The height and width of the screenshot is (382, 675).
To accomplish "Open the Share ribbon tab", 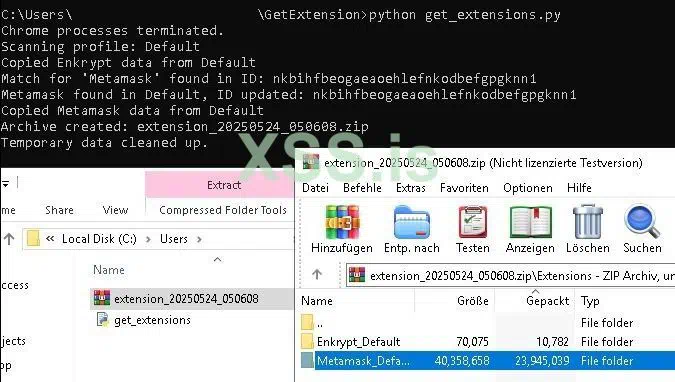I will tap(59, 210).
